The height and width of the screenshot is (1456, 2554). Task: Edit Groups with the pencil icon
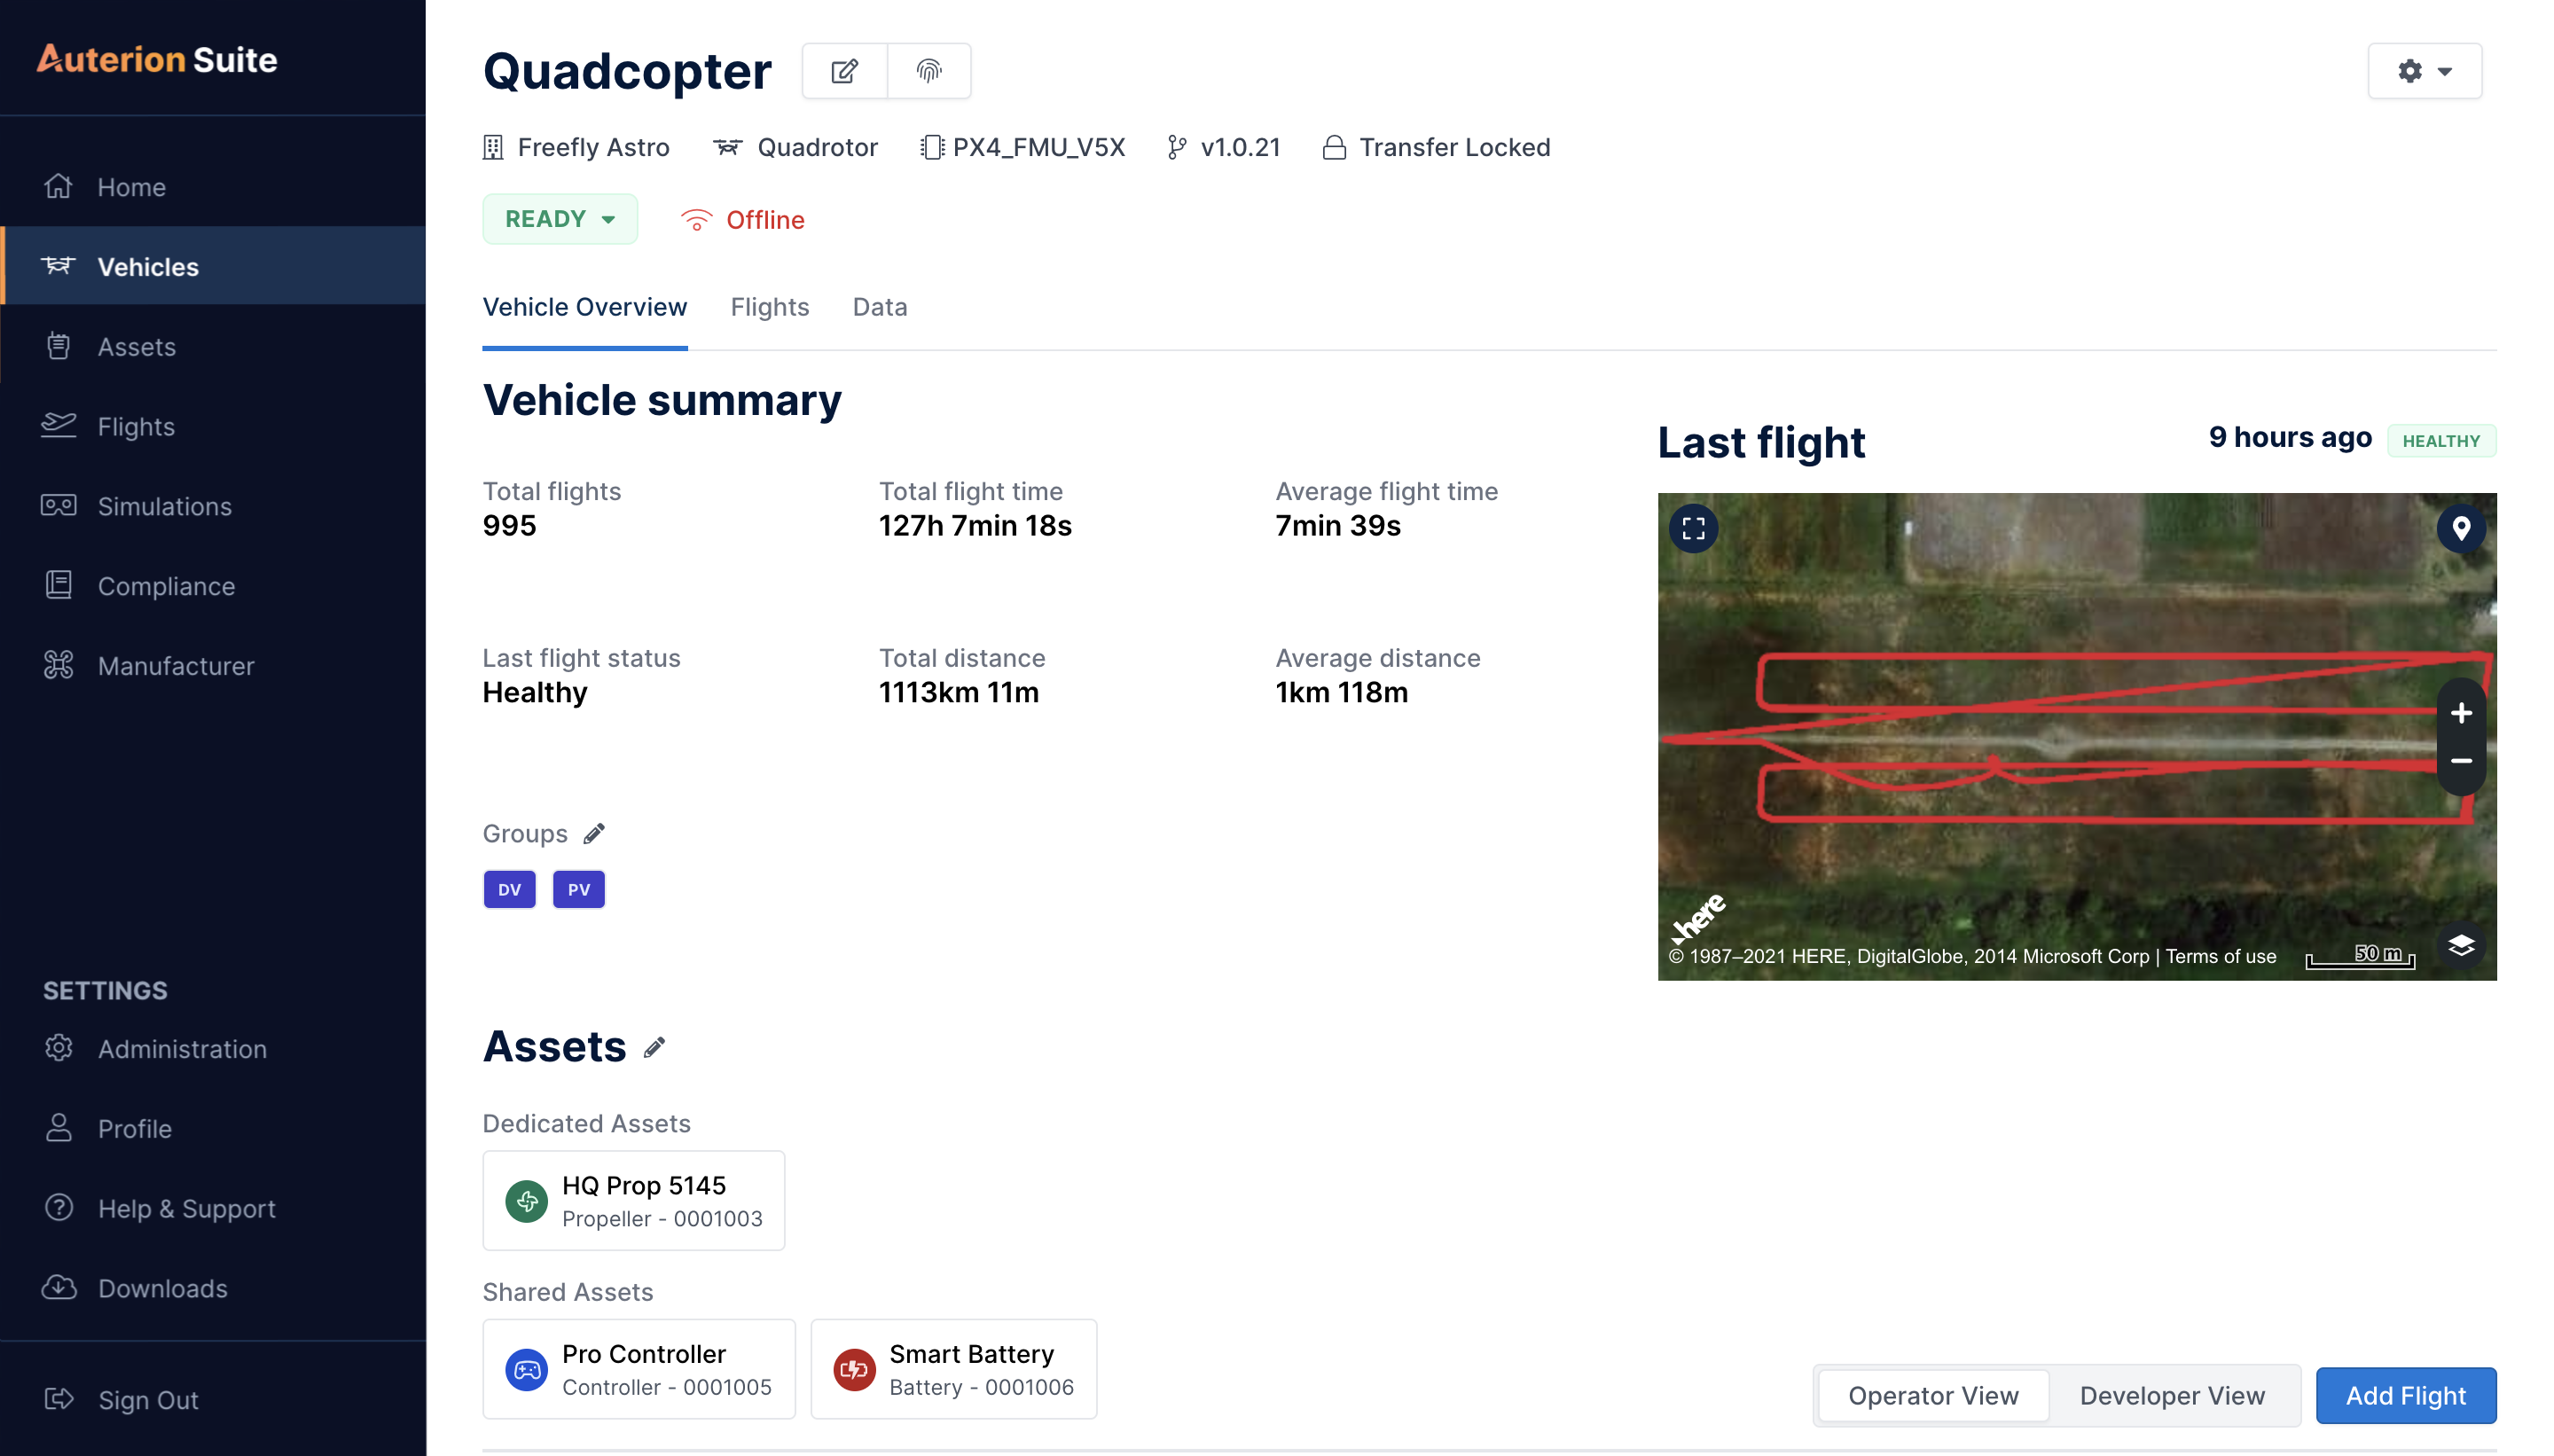coord(594,833)
